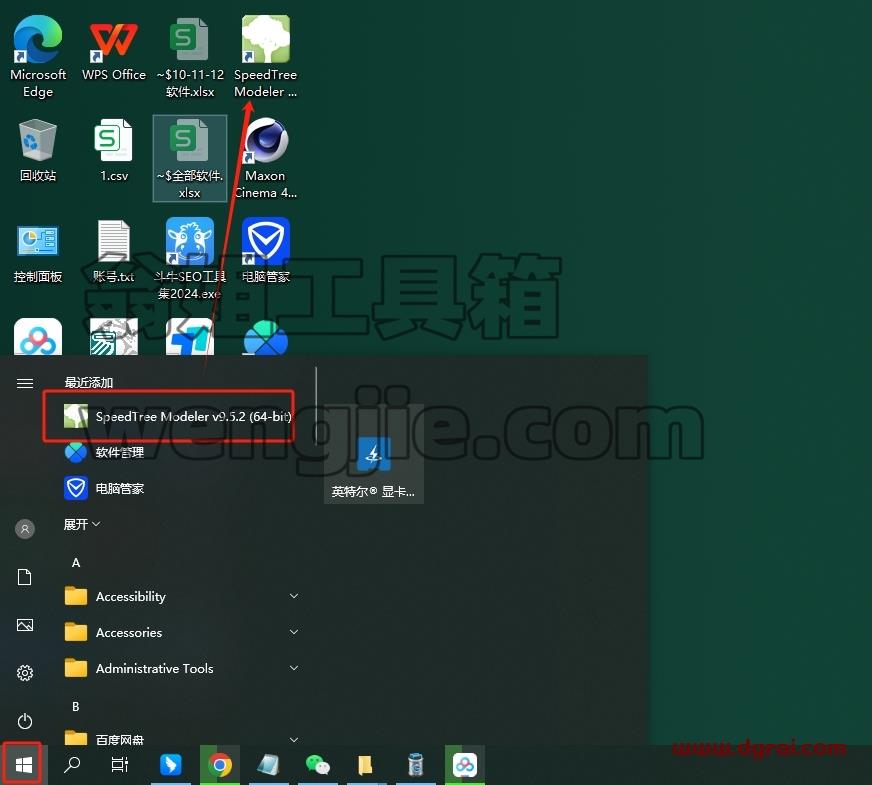Click the letter A index header

[x=76, y=563]
